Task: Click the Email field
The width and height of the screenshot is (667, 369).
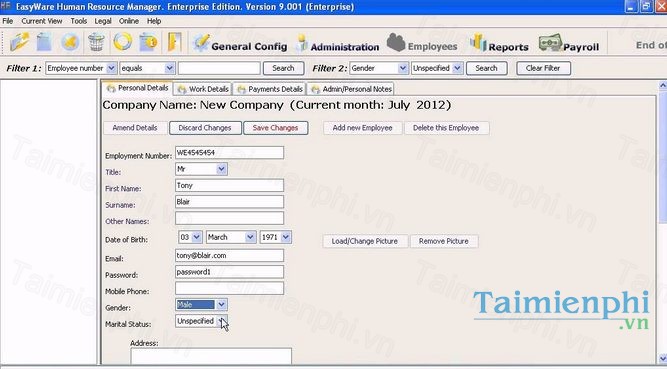Action: coord(229,255)
